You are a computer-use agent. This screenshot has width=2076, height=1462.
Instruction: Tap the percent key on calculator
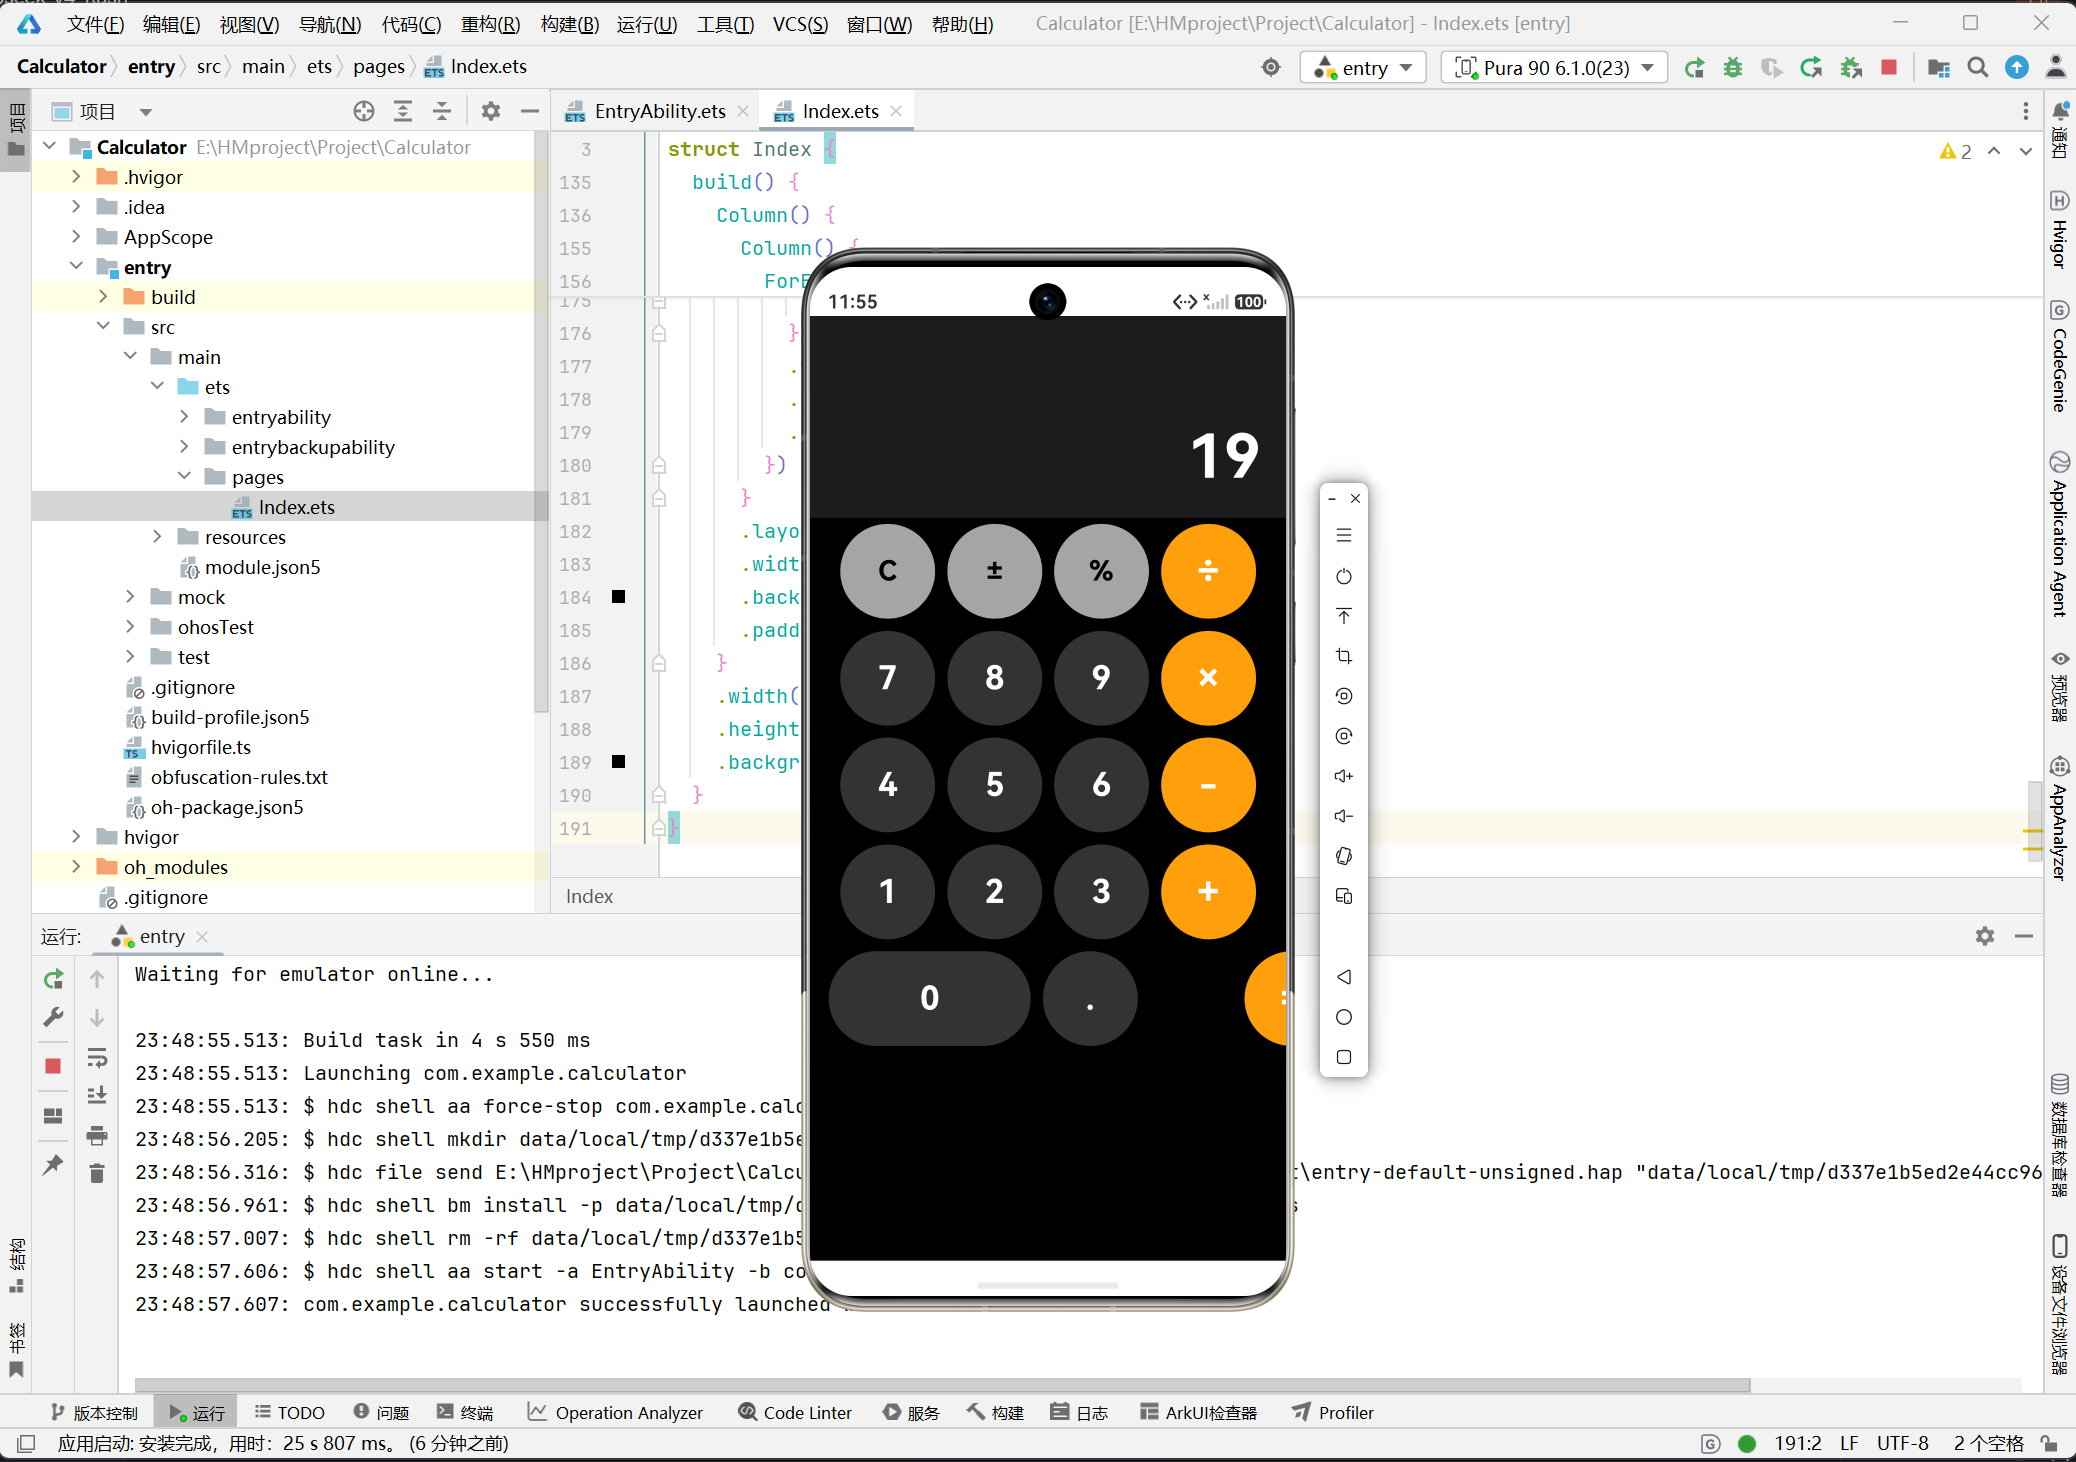pyautogui.click(x=1101, y=571)
